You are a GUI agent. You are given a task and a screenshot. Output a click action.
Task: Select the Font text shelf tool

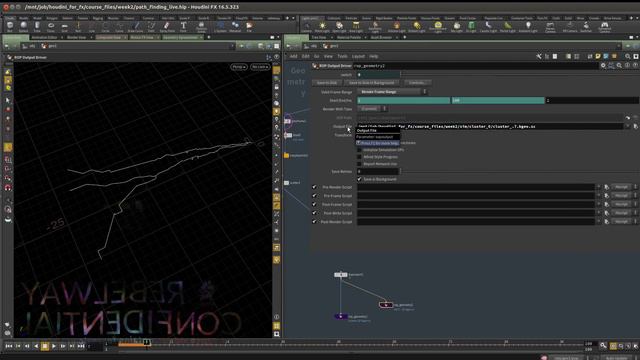183,27
